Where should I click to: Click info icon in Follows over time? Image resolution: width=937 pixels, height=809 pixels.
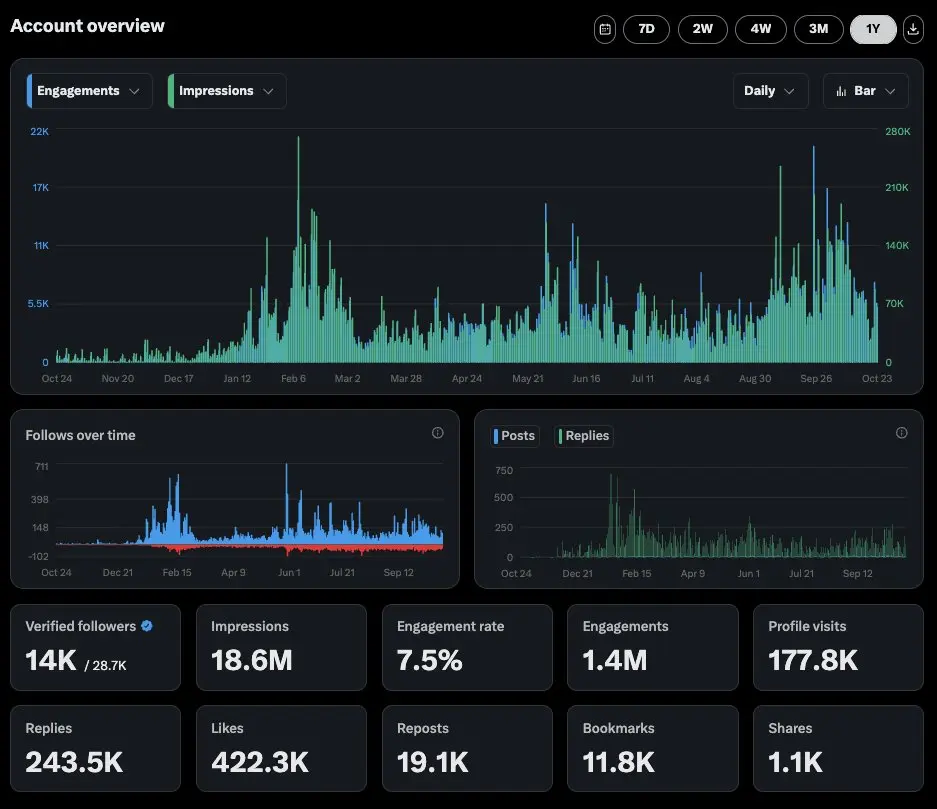(438, 433)
